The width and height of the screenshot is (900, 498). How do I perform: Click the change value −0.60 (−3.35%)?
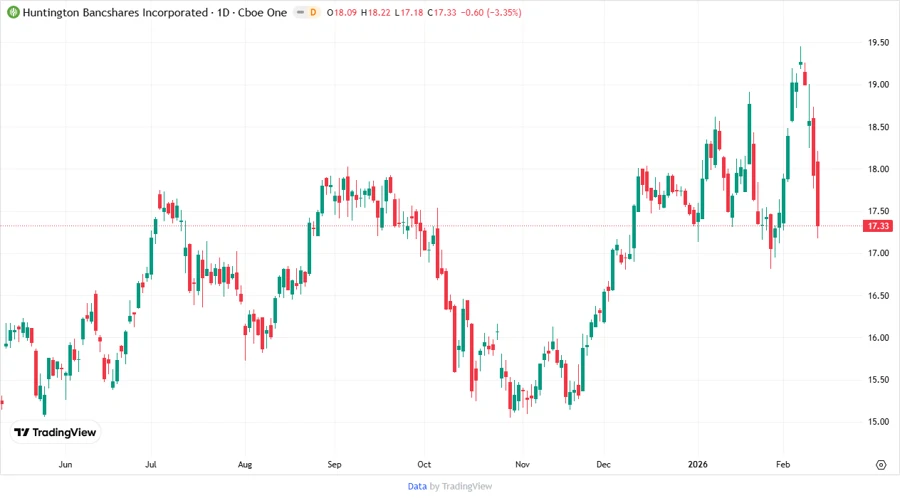click(491, 12)
